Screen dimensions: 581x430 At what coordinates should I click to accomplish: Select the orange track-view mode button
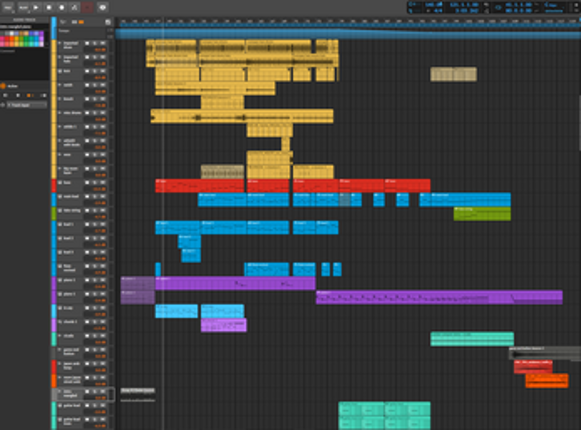81,22
